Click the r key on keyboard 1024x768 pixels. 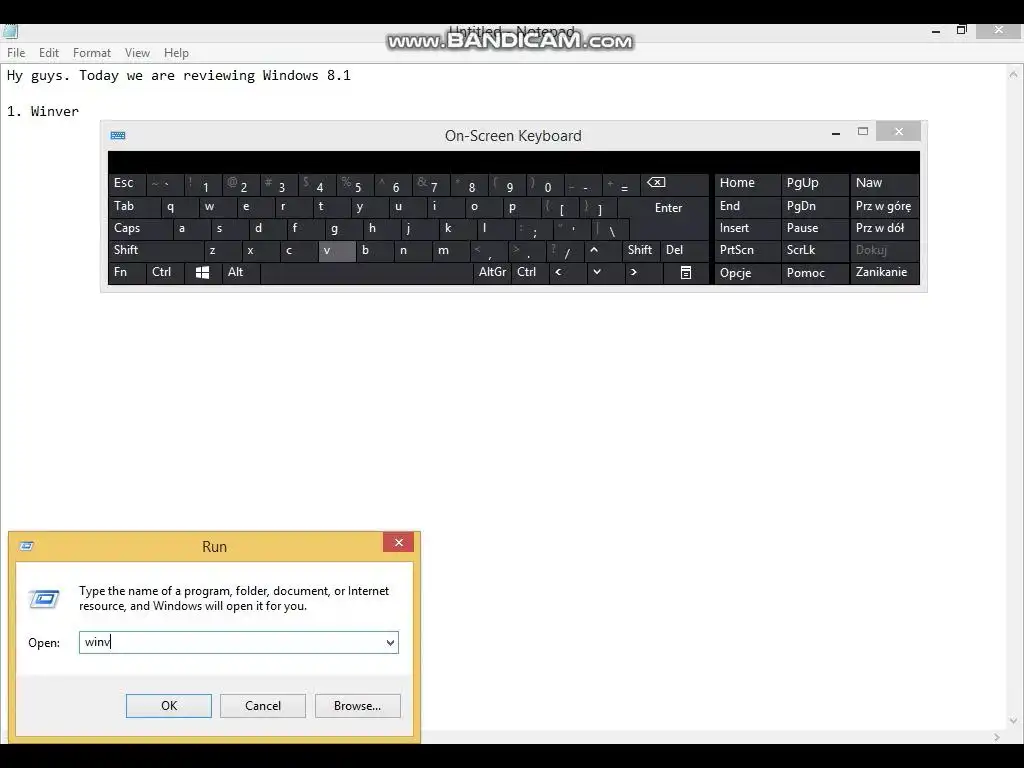click(x=293, y=207)
